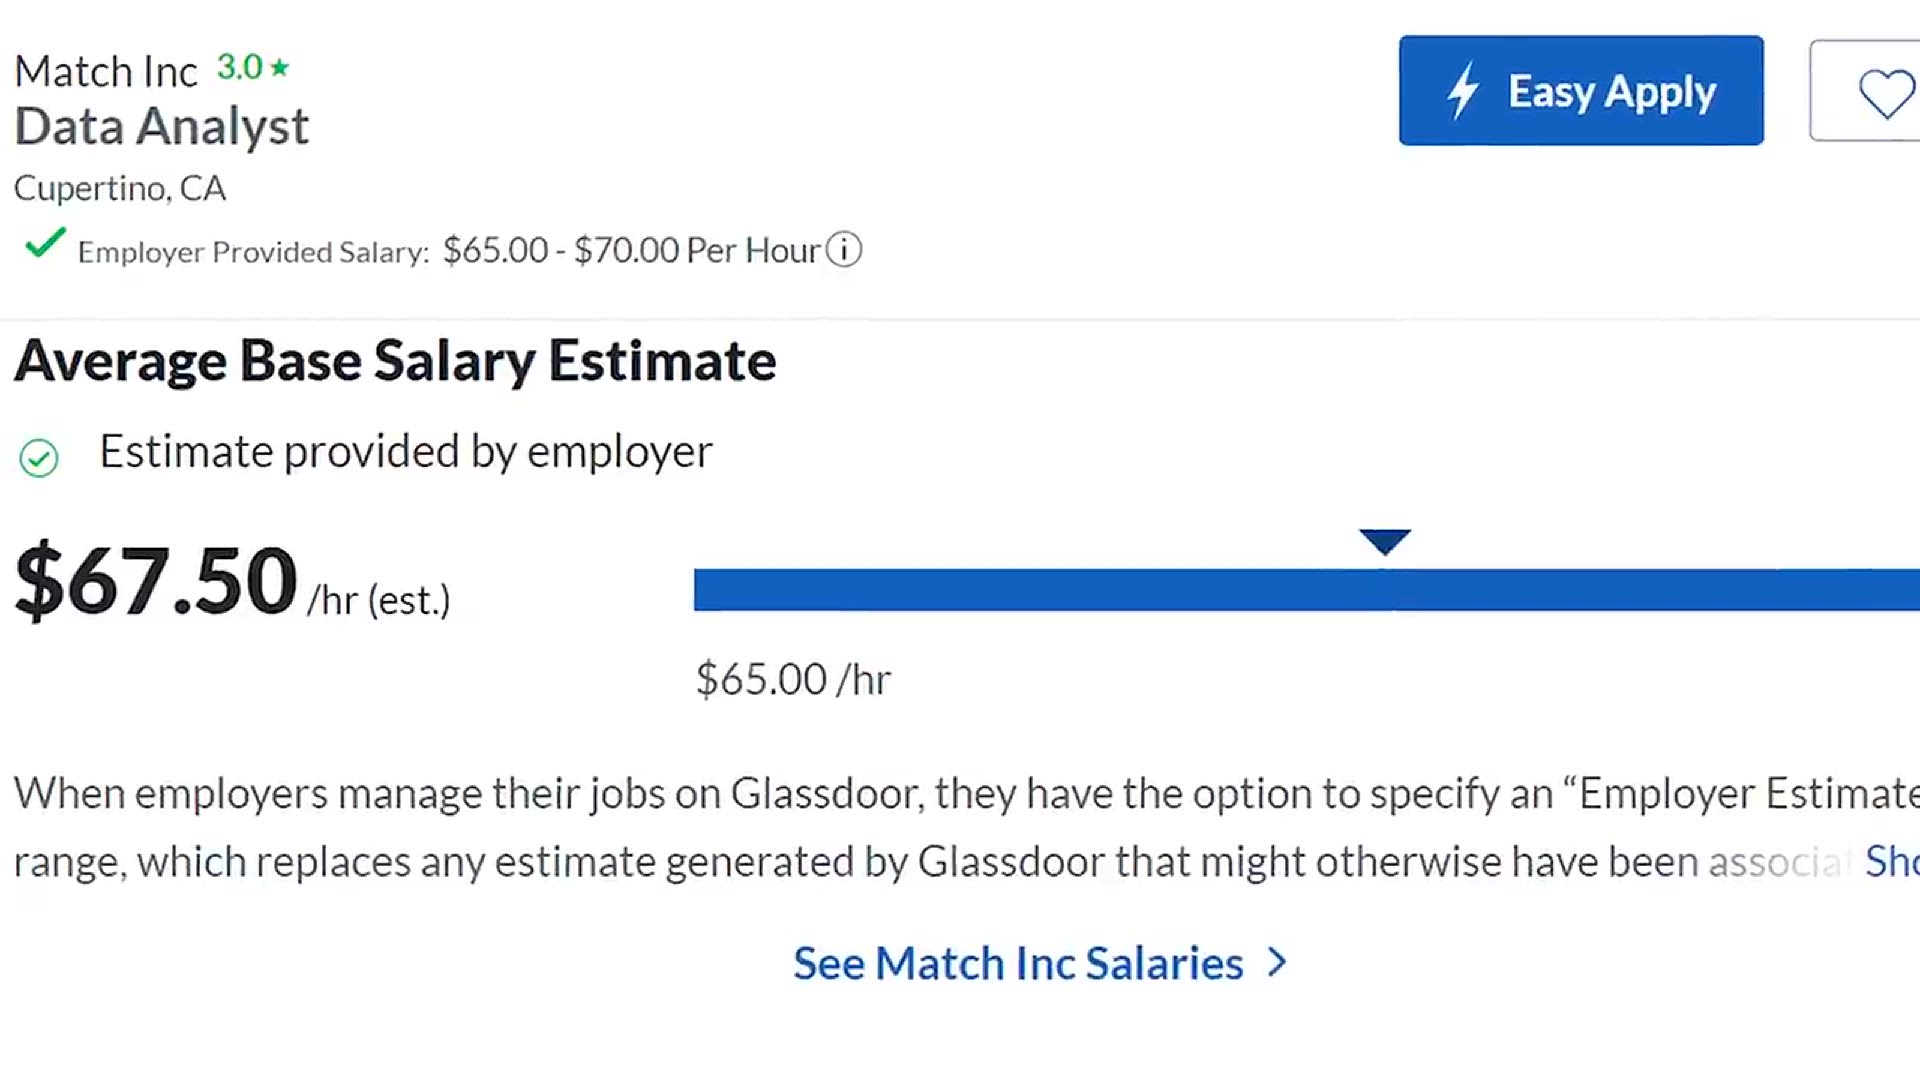
Task: Click circled check beside Estimate provided by employer
Action: point(39,458)
